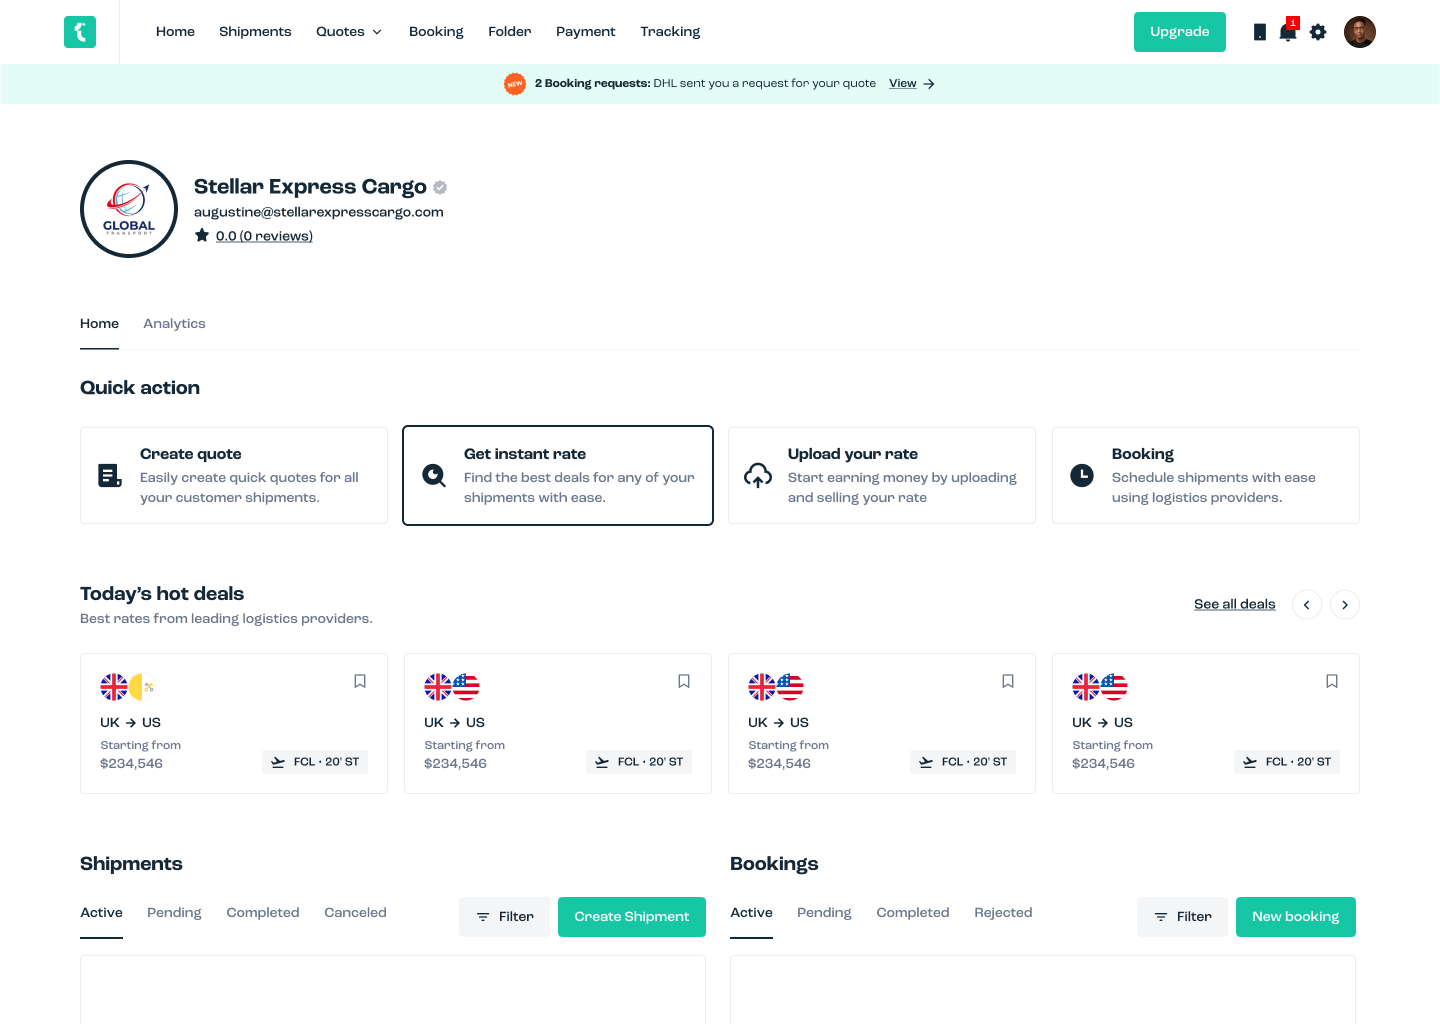Click the right arrow to browse more deals
The image size is (1440, 1024).
tap(1344, 604)
